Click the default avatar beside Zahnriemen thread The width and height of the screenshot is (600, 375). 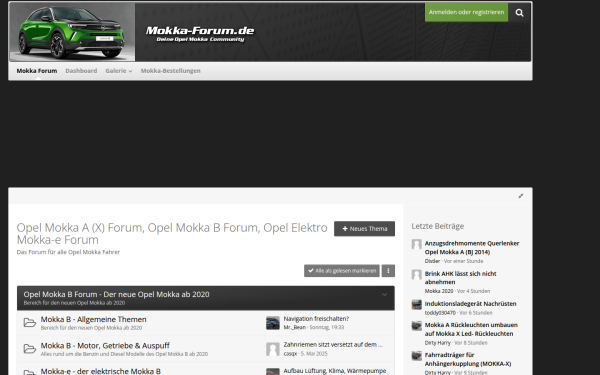click(x=273, y=349)
